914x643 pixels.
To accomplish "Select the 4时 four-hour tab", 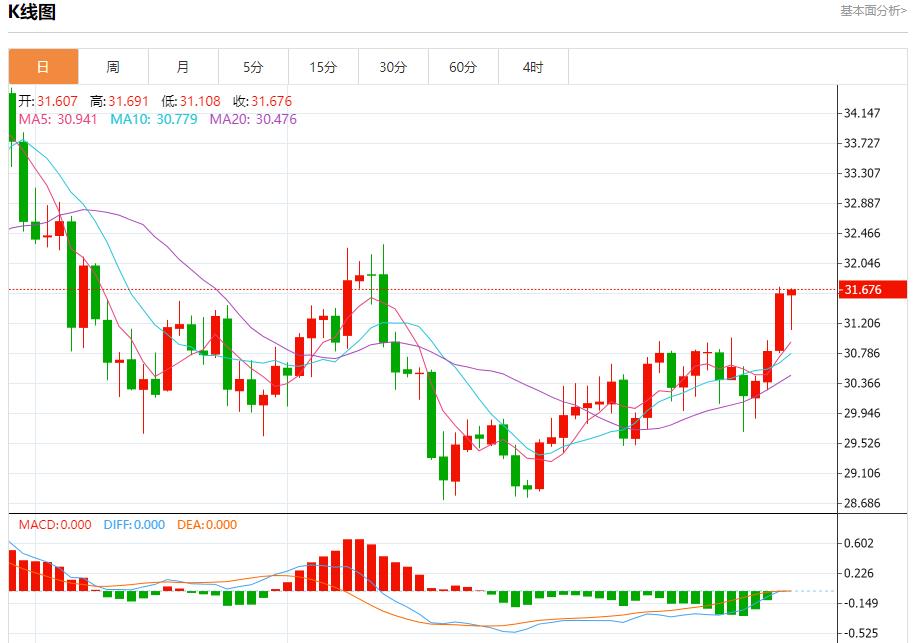I will (x=533, y=67).
